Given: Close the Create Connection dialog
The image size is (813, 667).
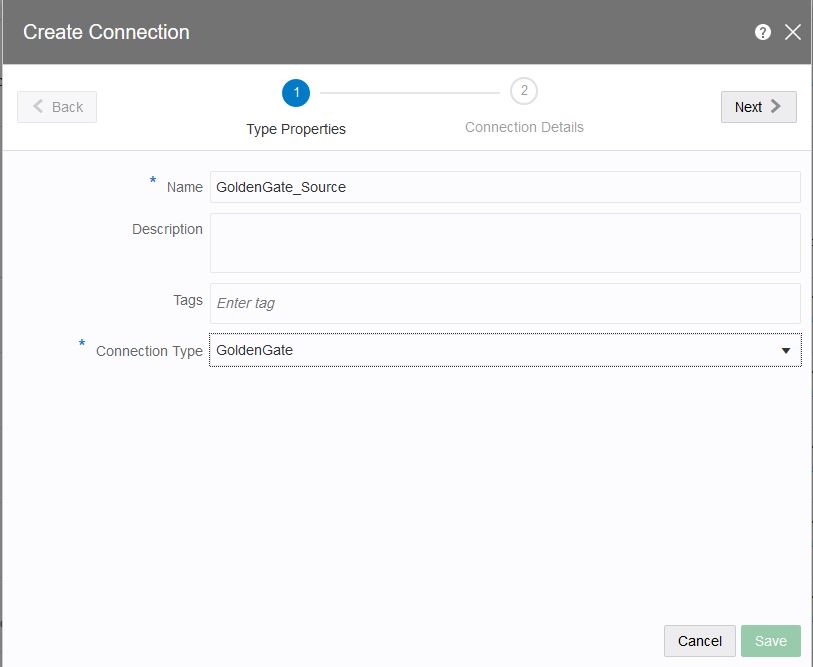Looking at the screenshot, I should click(793, 32).
